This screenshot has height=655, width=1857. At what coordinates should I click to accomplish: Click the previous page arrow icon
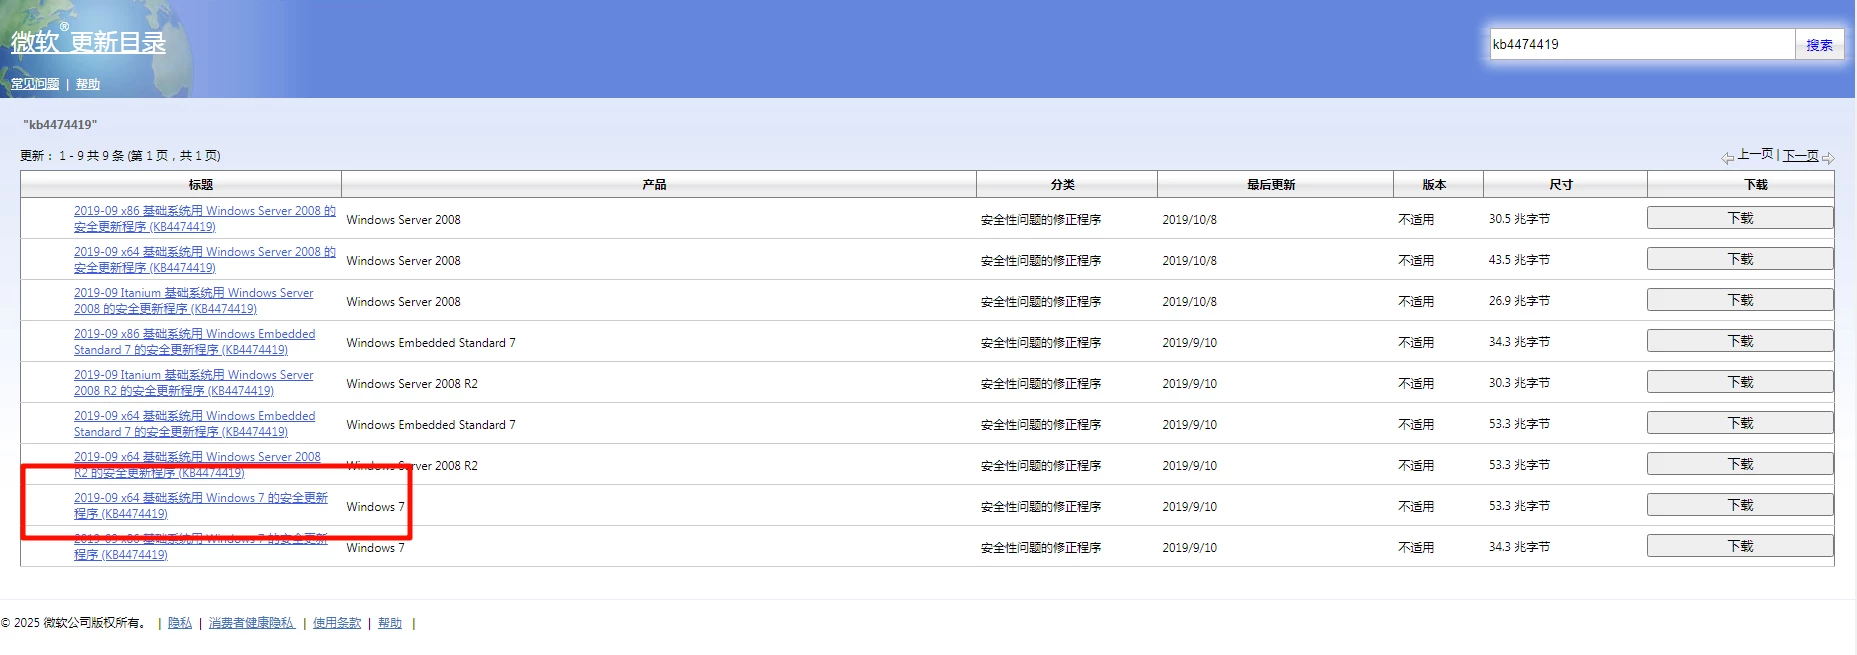click(x=1727, y=158)
